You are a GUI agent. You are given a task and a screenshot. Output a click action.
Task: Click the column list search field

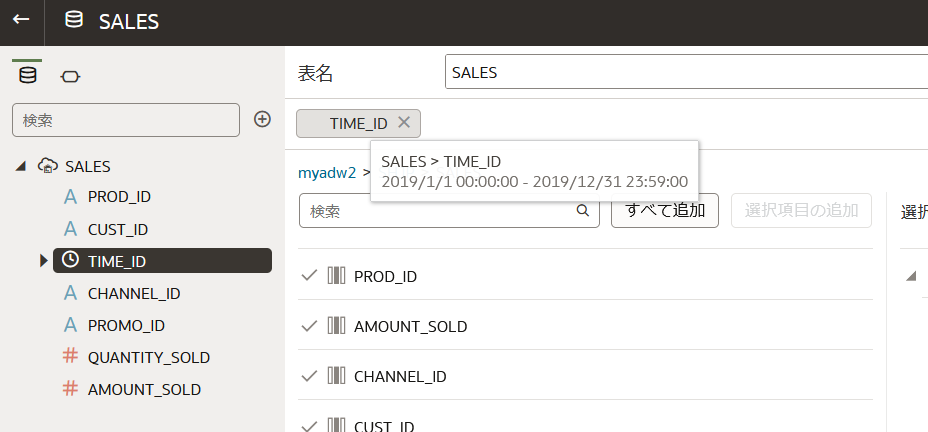click(449, 211)
